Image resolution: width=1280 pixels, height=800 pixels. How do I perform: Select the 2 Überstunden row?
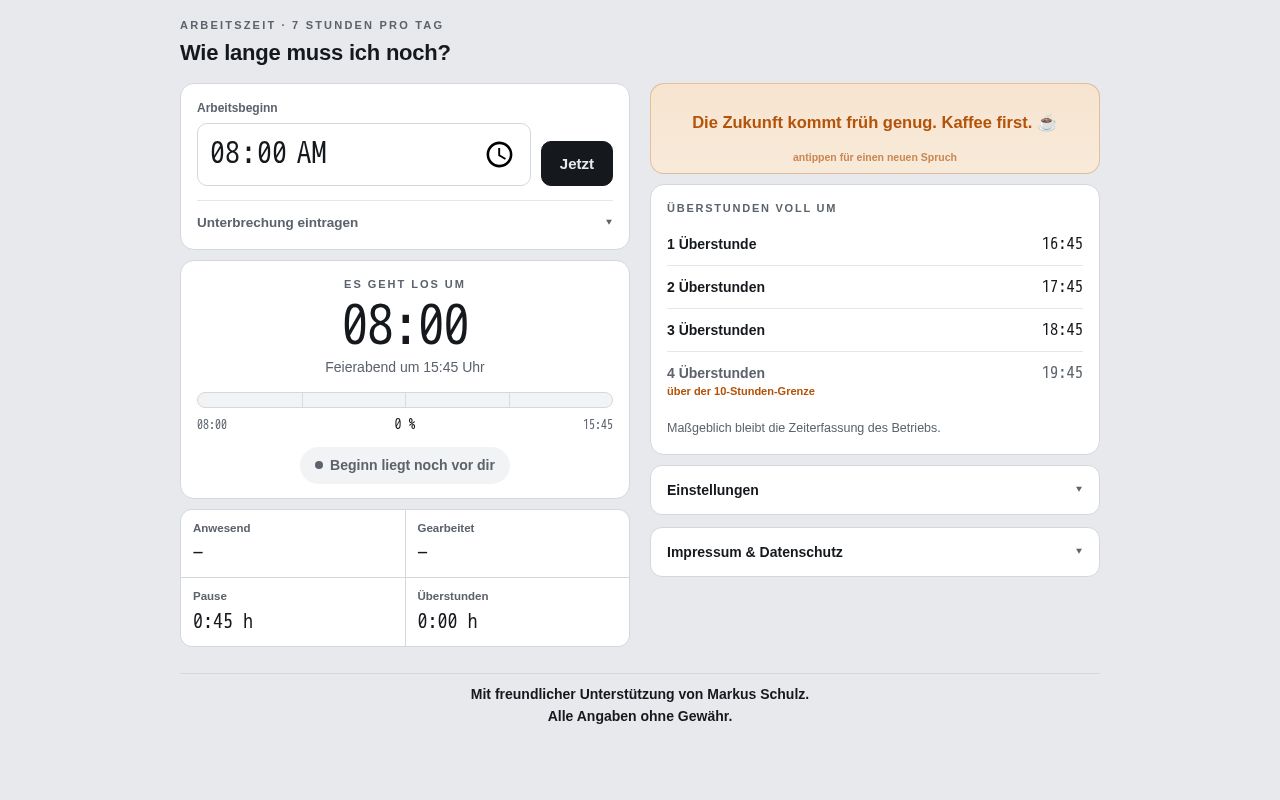tap(875, 287)
